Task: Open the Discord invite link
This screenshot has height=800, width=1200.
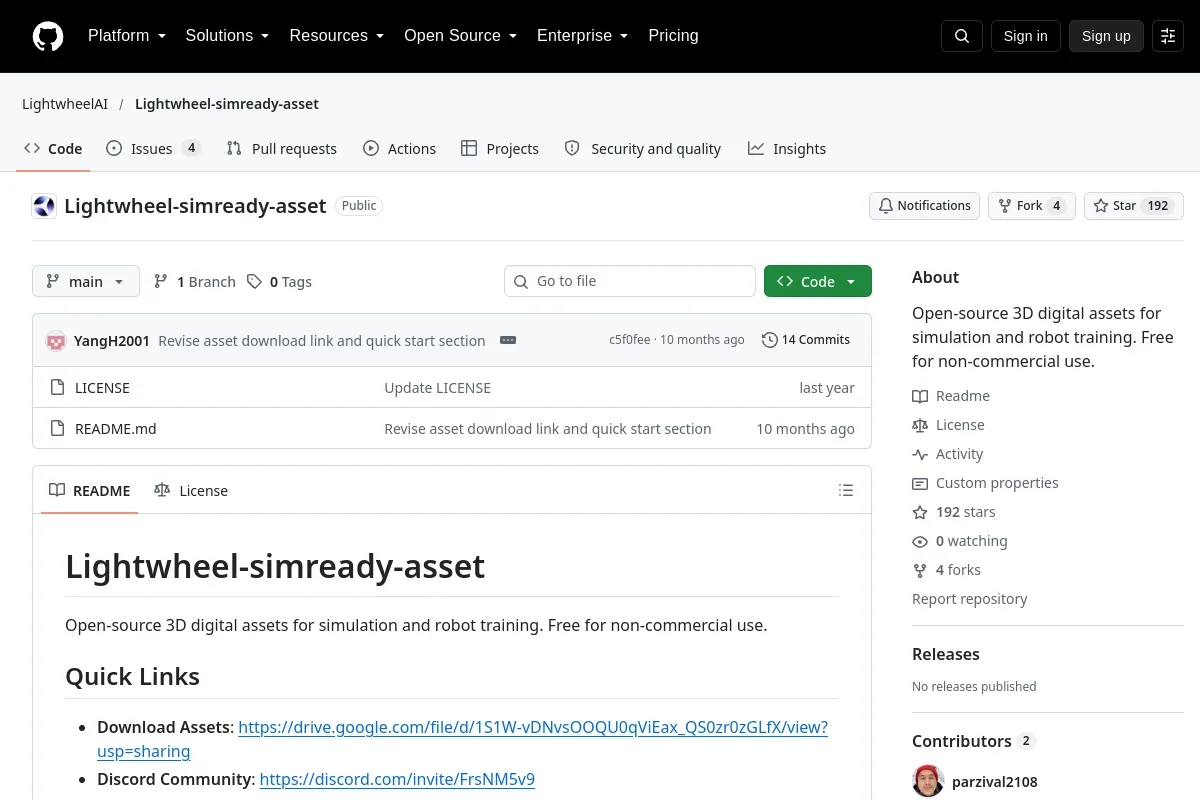Action: pyautogui.click(x=397, y=779)
